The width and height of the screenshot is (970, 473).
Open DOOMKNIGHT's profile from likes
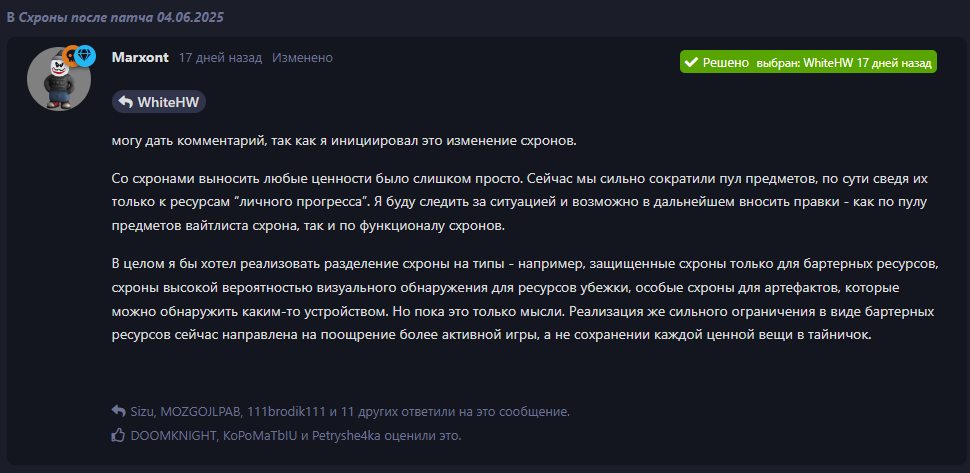click(173, 436)
